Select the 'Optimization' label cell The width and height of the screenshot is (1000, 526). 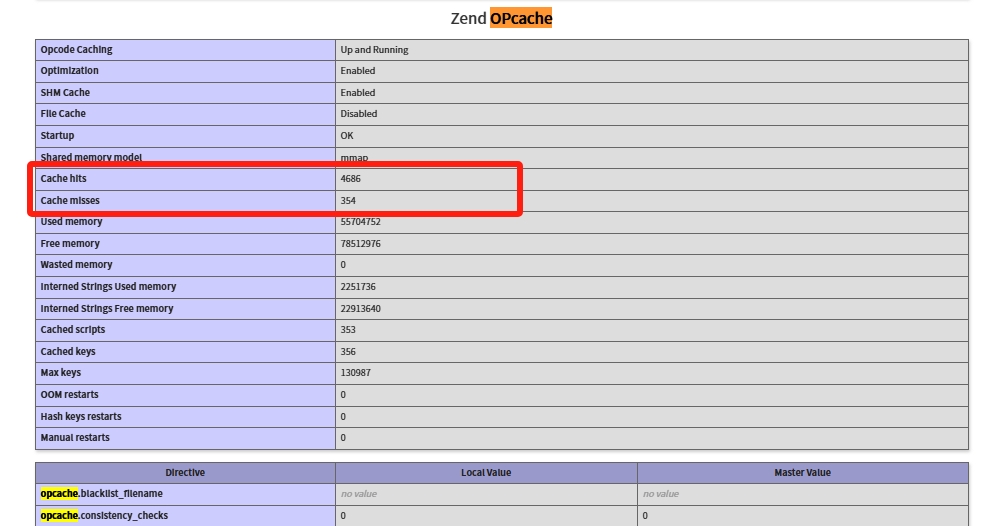tap(185, 71)
